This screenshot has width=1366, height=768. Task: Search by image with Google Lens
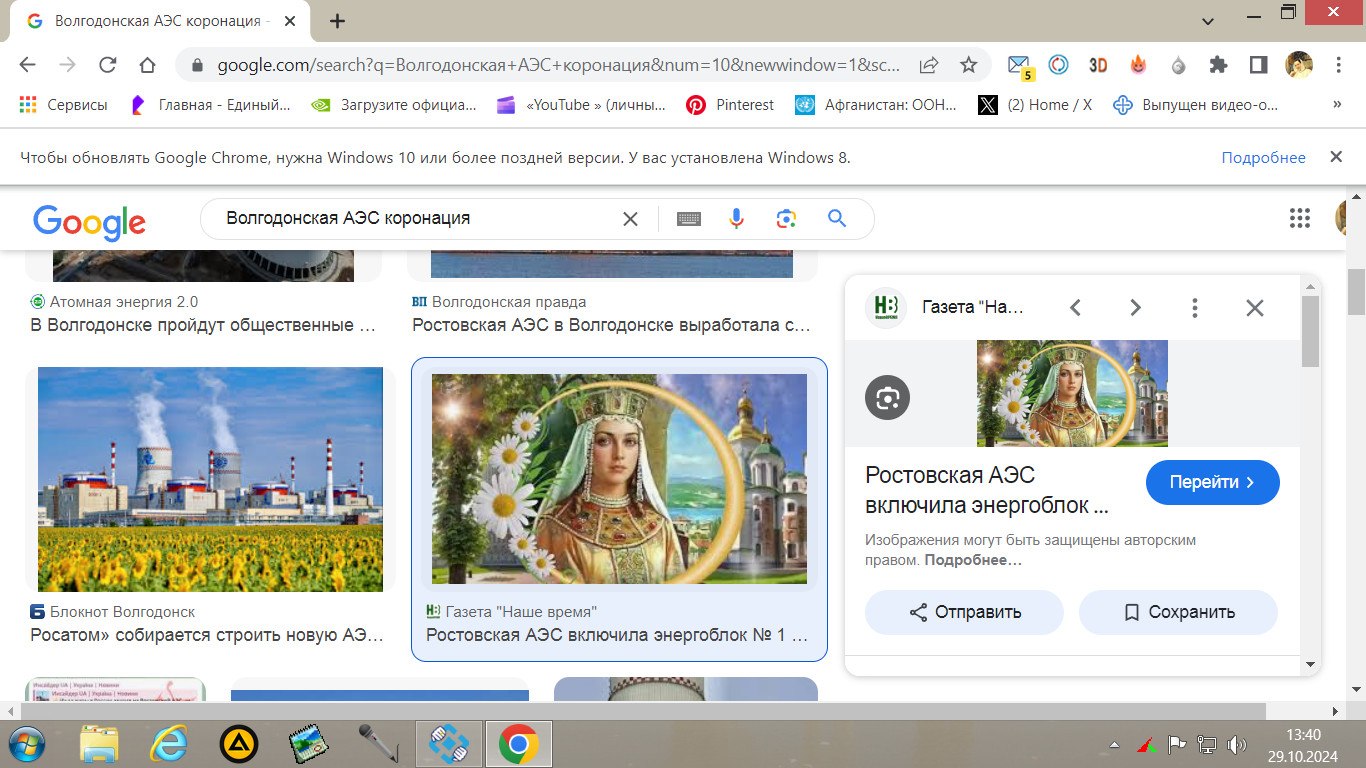[x=786, y=219]
